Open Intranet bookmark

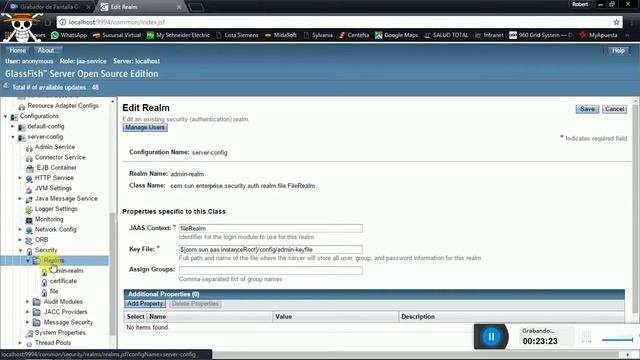489,36
